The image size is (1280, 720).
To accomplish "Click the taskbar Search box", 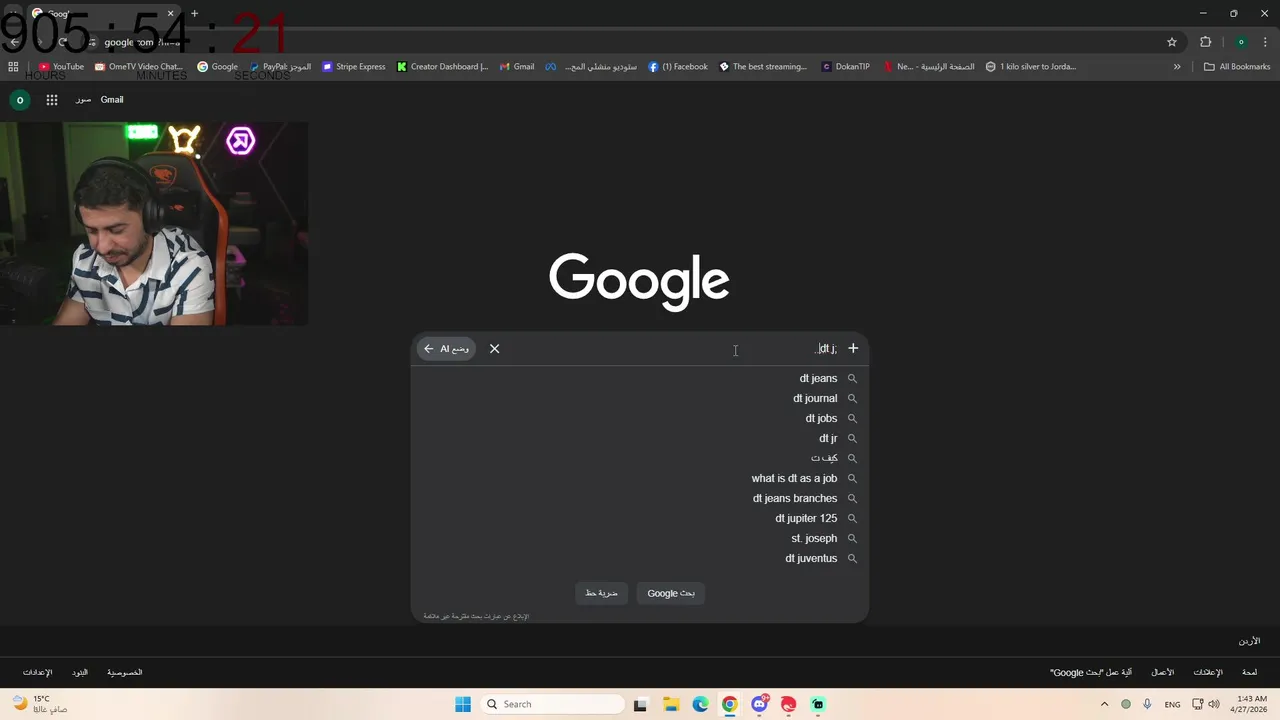I will tap(552, 704).
